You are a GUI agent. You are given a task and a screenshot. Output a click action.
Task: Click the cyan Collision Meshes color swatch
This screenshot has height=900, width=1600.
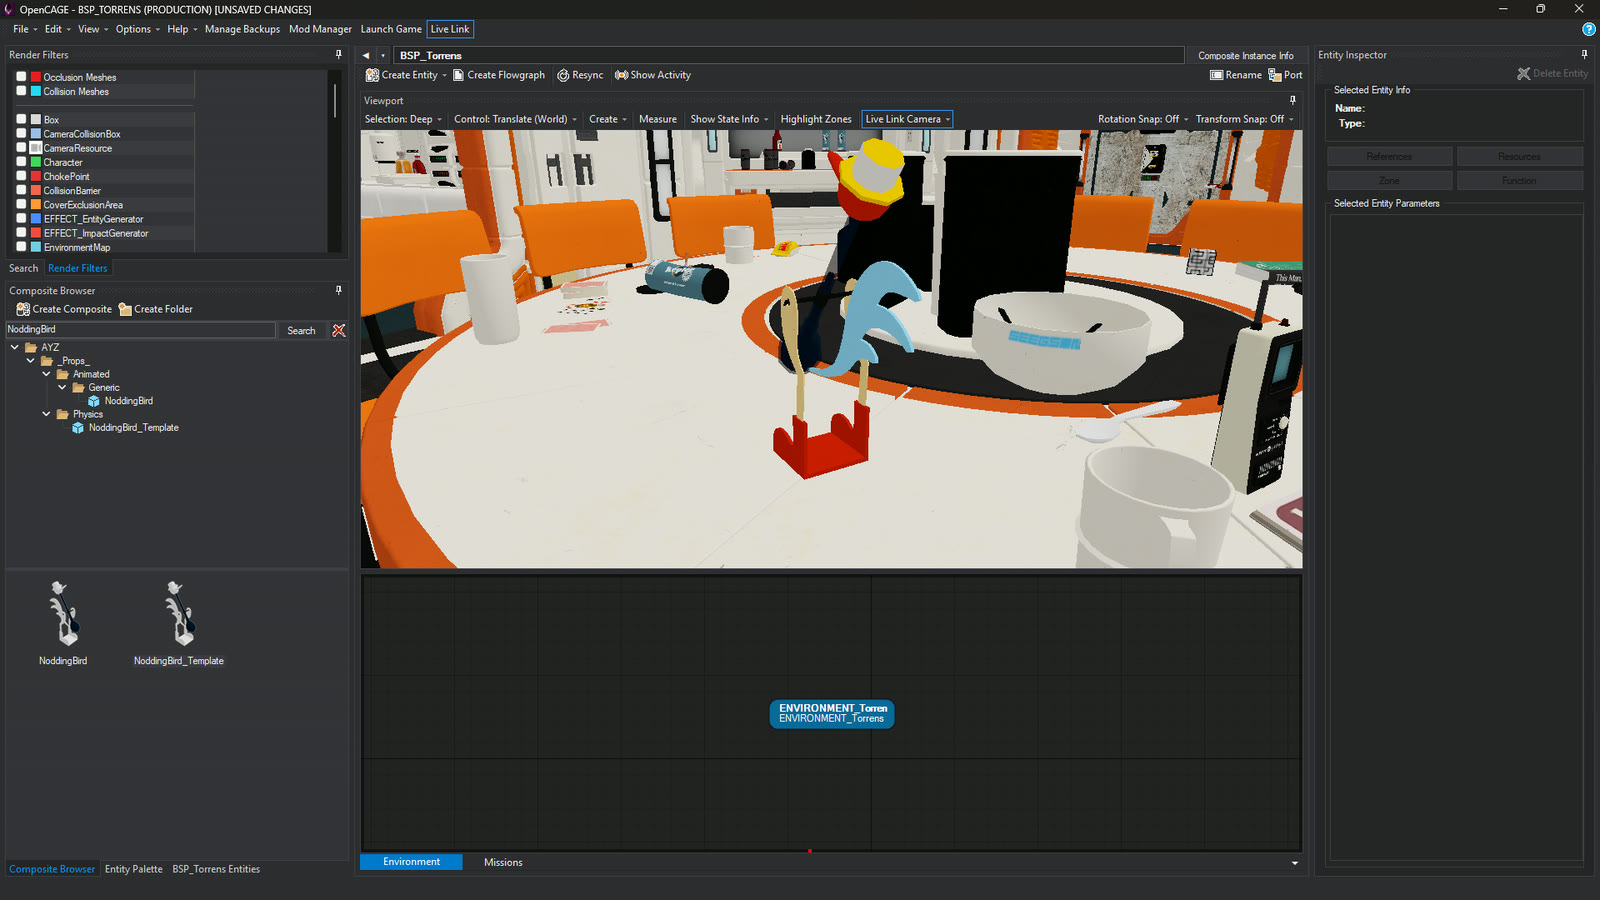tap(36, 91)
